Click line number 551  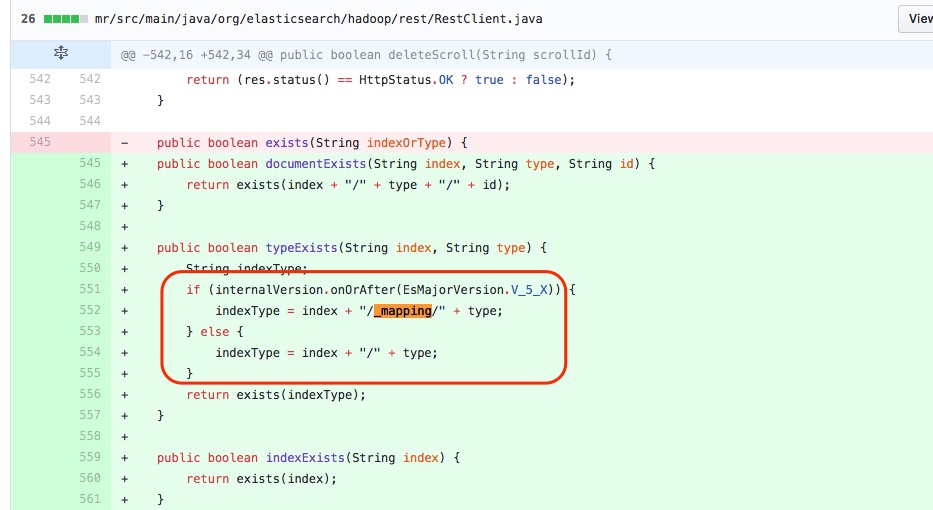click(90, 289)
